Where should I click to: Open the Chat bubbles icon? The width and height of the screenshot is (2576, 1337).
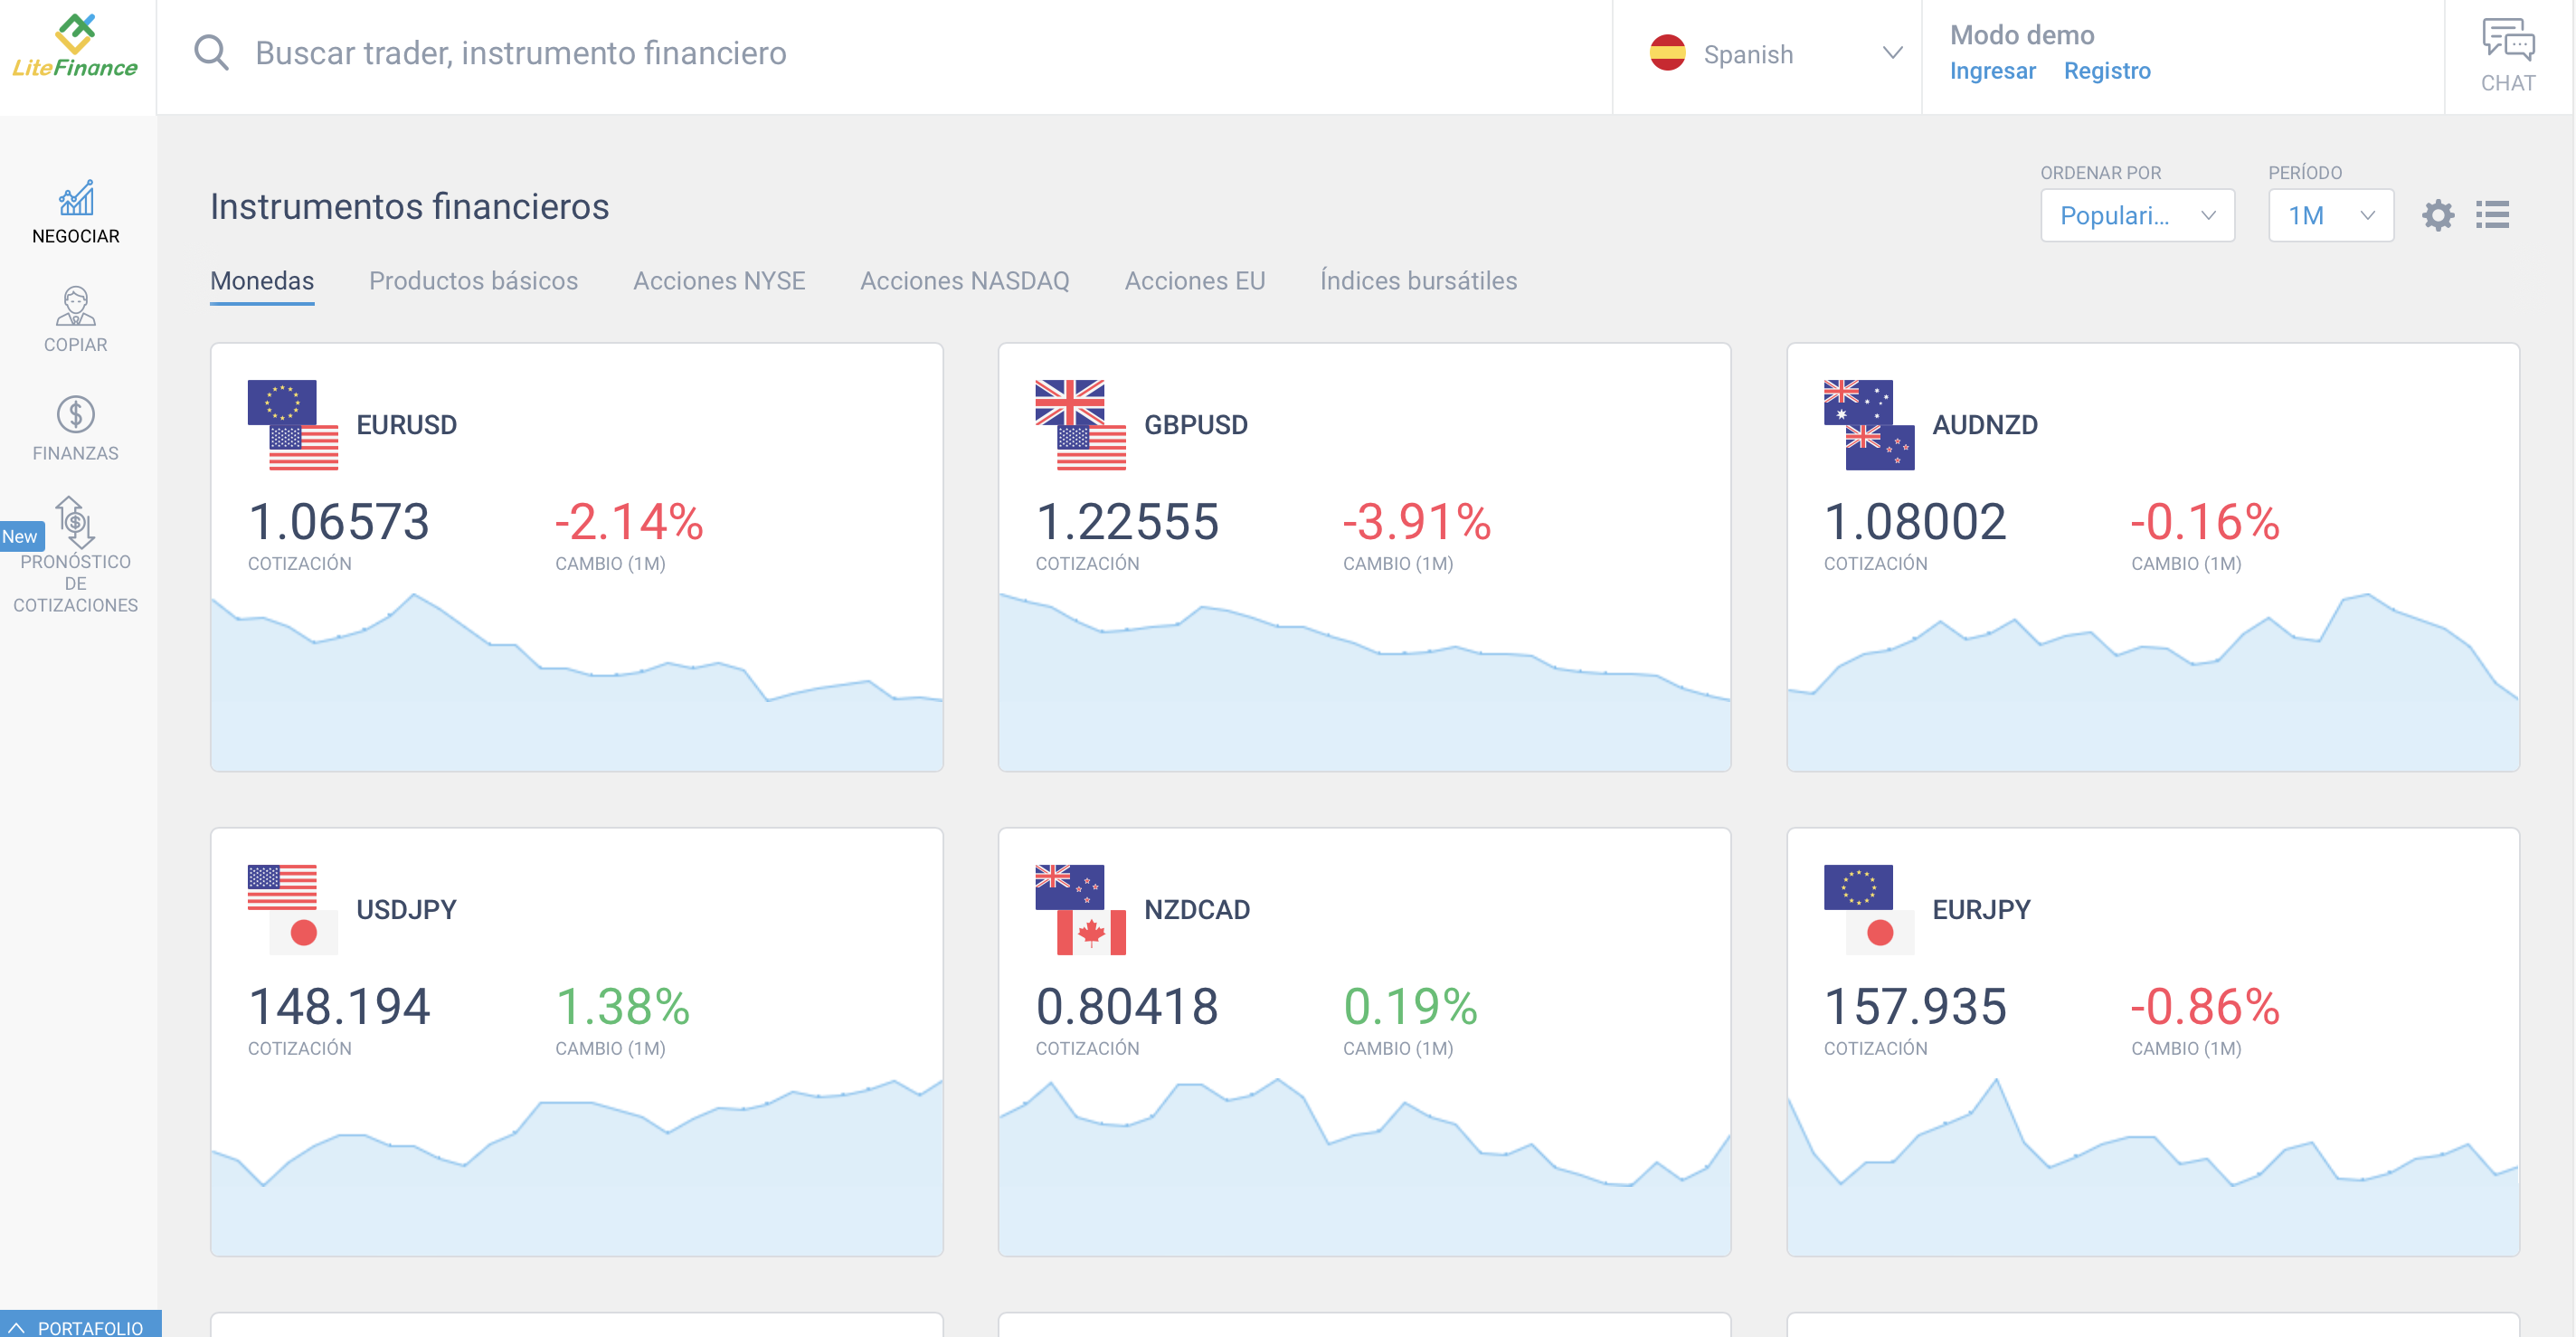click(x=2506, y=41)
